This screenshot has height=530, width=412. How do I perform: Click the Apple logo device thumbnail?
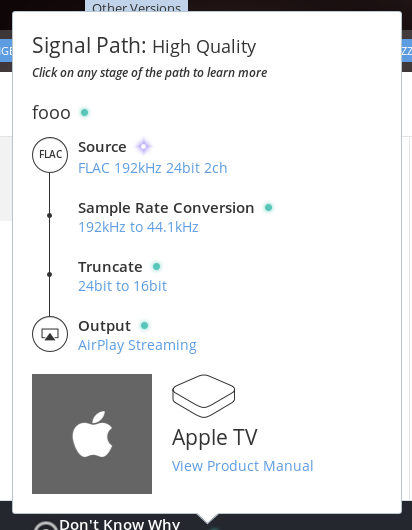click(x=92, y=434)
